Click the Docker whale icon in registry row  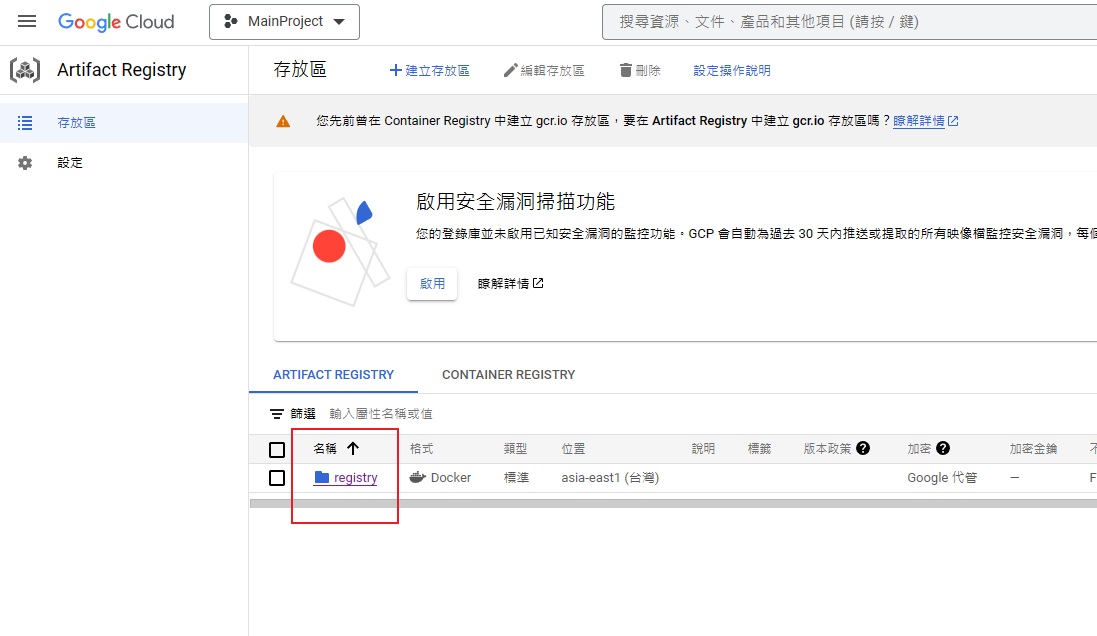418,477
